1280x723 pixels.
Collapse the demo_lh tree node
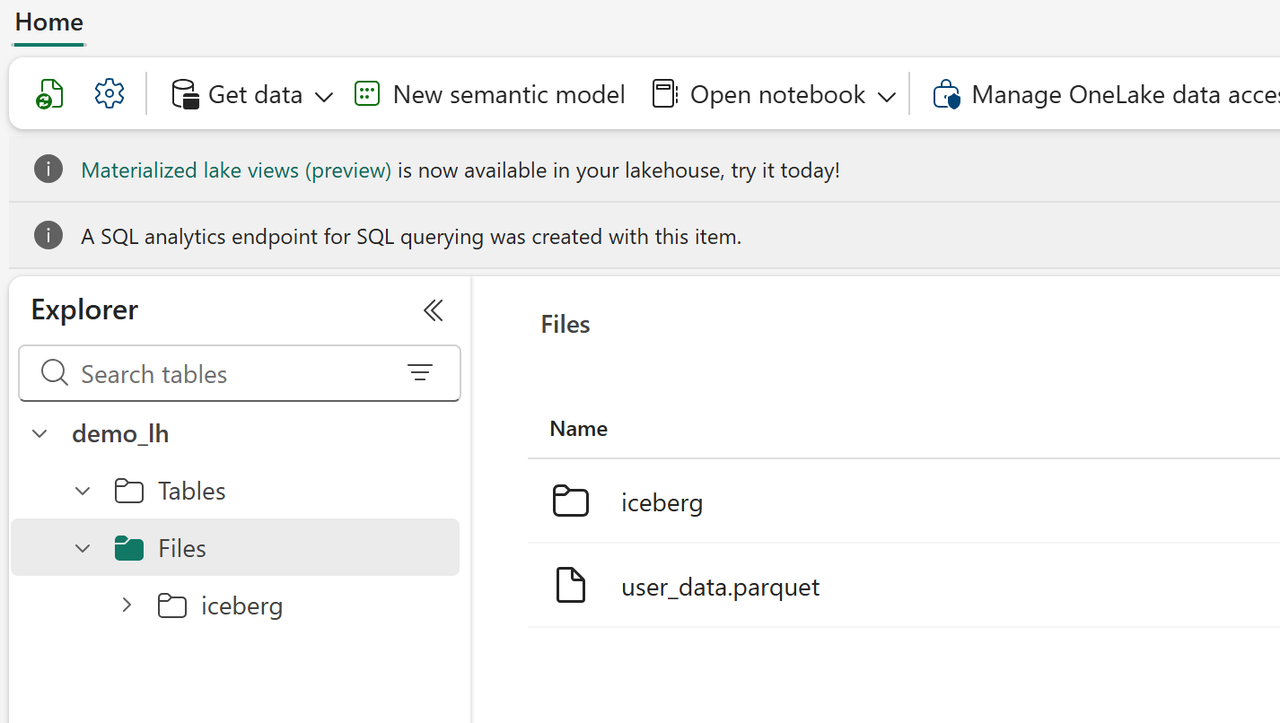click(x=39, y=433)
